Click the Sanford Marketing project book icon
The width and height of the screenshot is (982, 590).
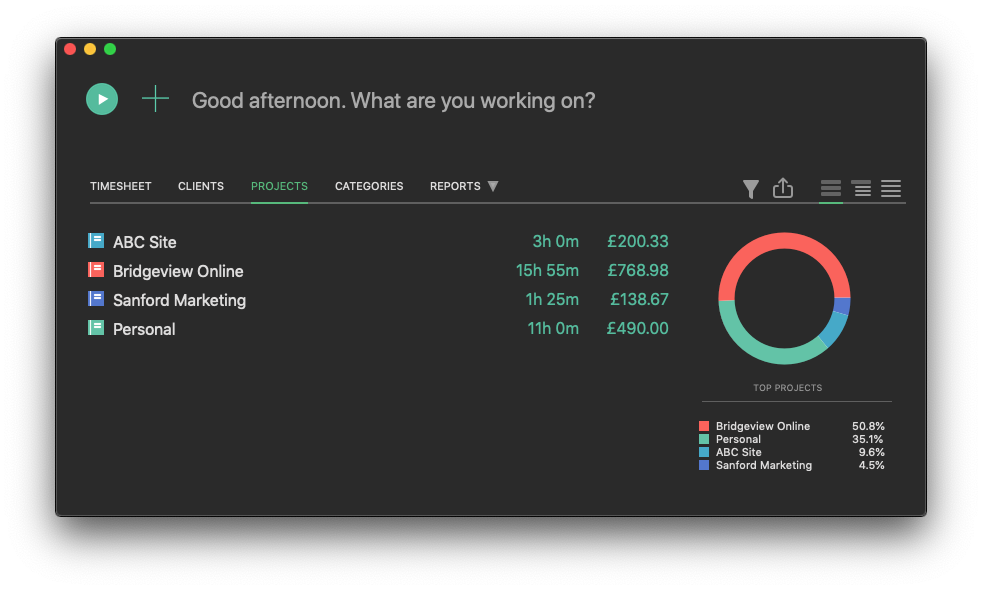coord(96,299)
